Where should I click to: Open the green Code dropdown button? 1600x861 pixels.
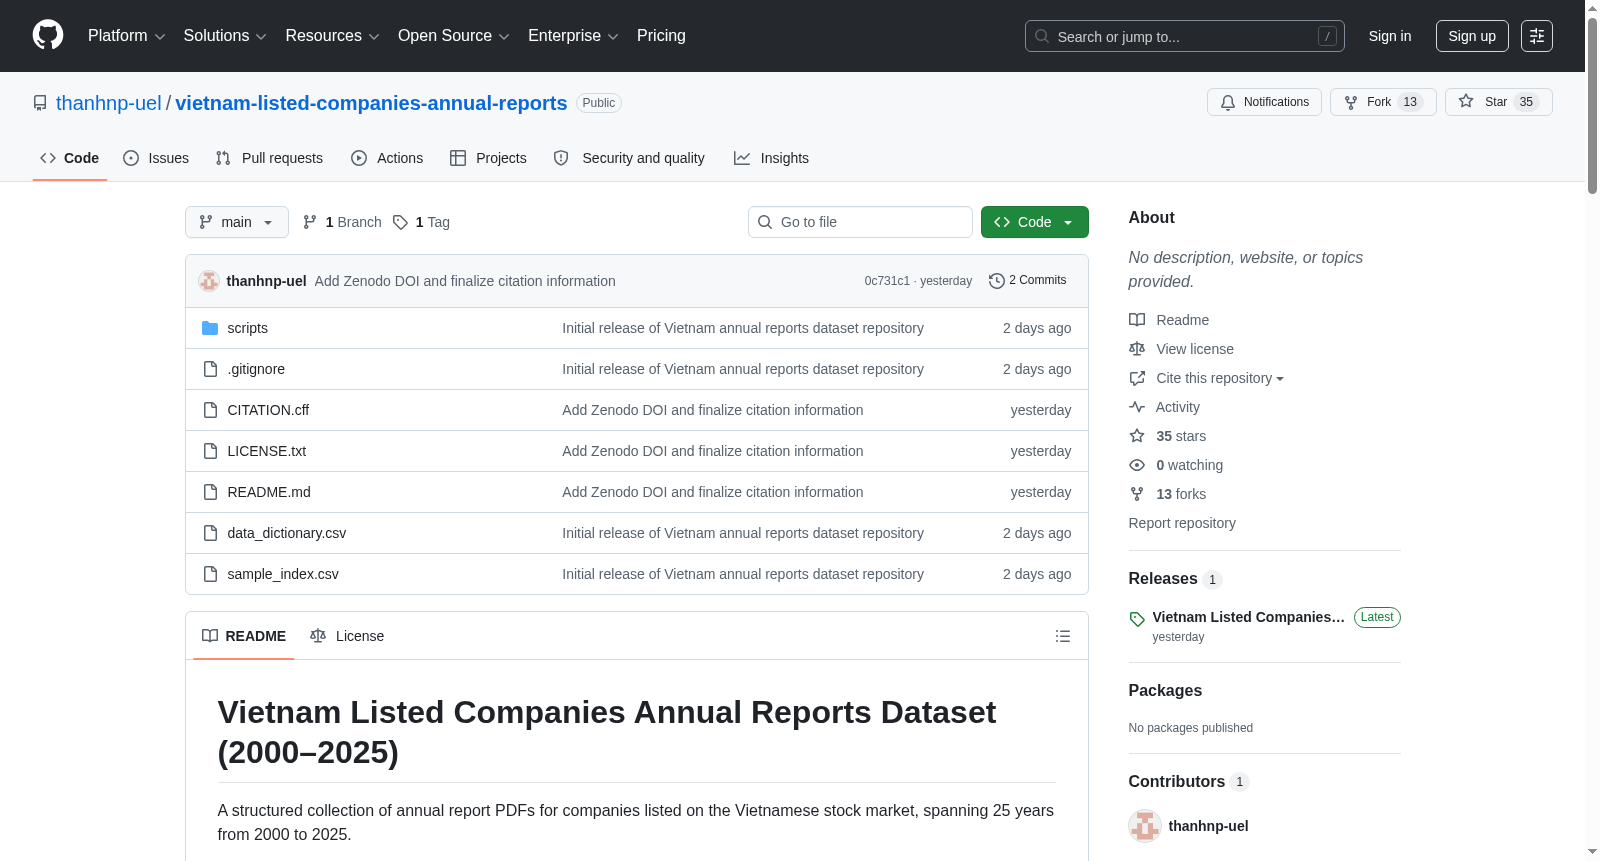click(1035, 222)
